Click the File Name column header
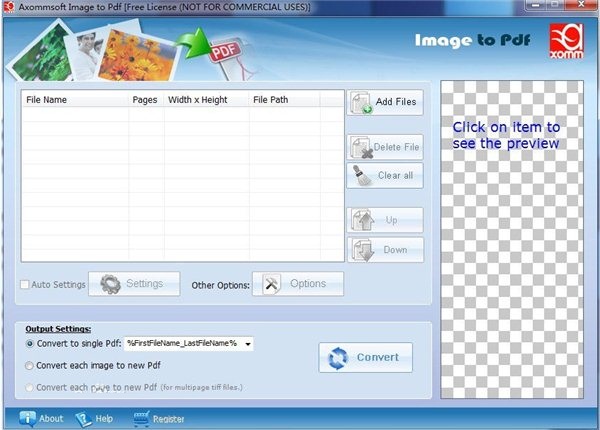 (x=75, y=100)
